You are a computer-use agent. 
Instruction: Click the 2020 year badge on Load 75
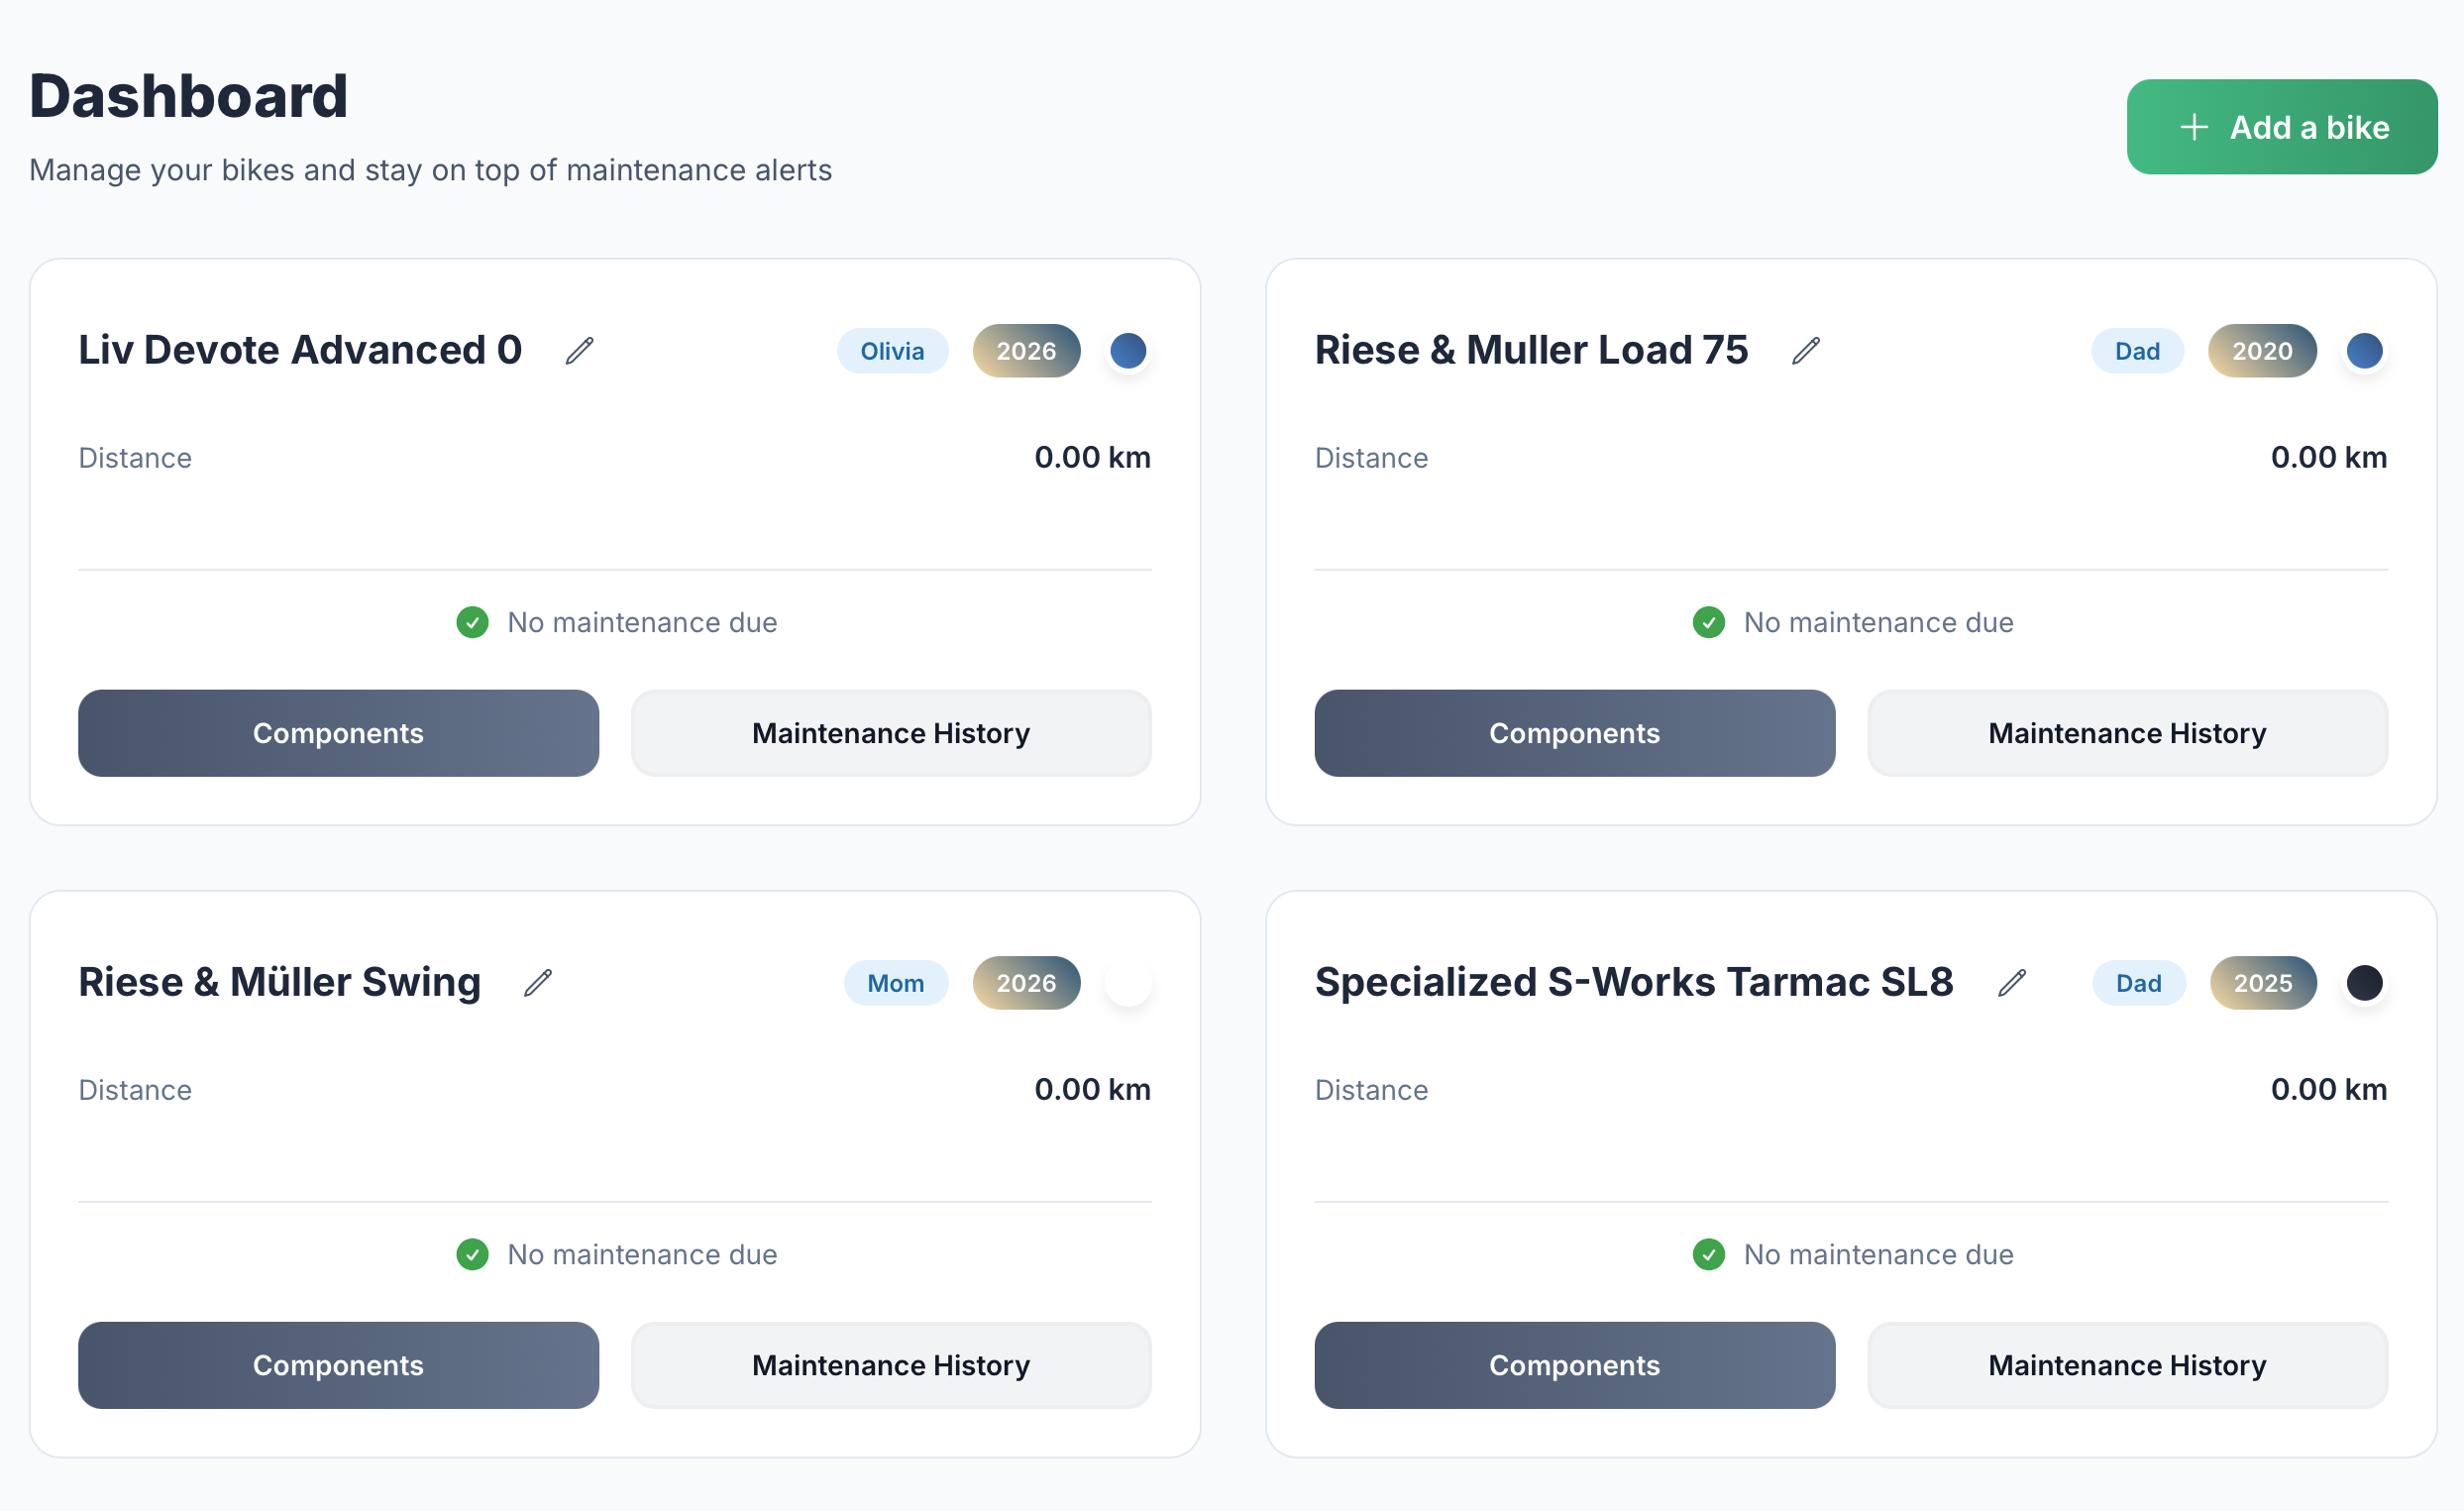coord(2262,351)
